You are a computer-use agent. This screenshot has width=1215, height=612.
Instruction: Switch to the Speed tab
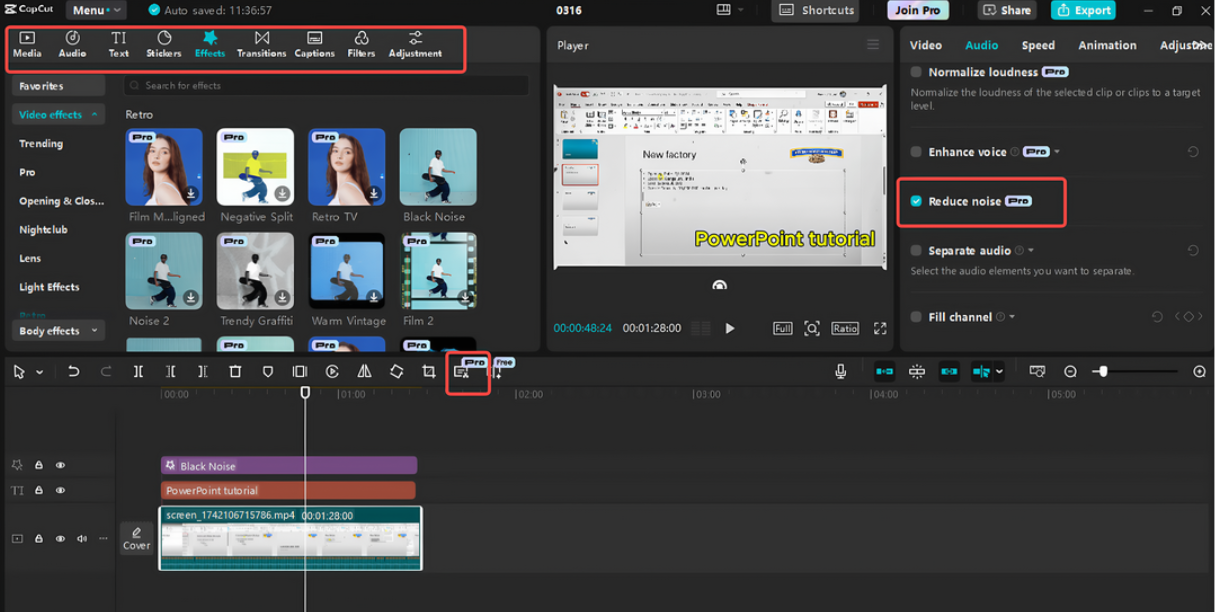[1038, 45]
